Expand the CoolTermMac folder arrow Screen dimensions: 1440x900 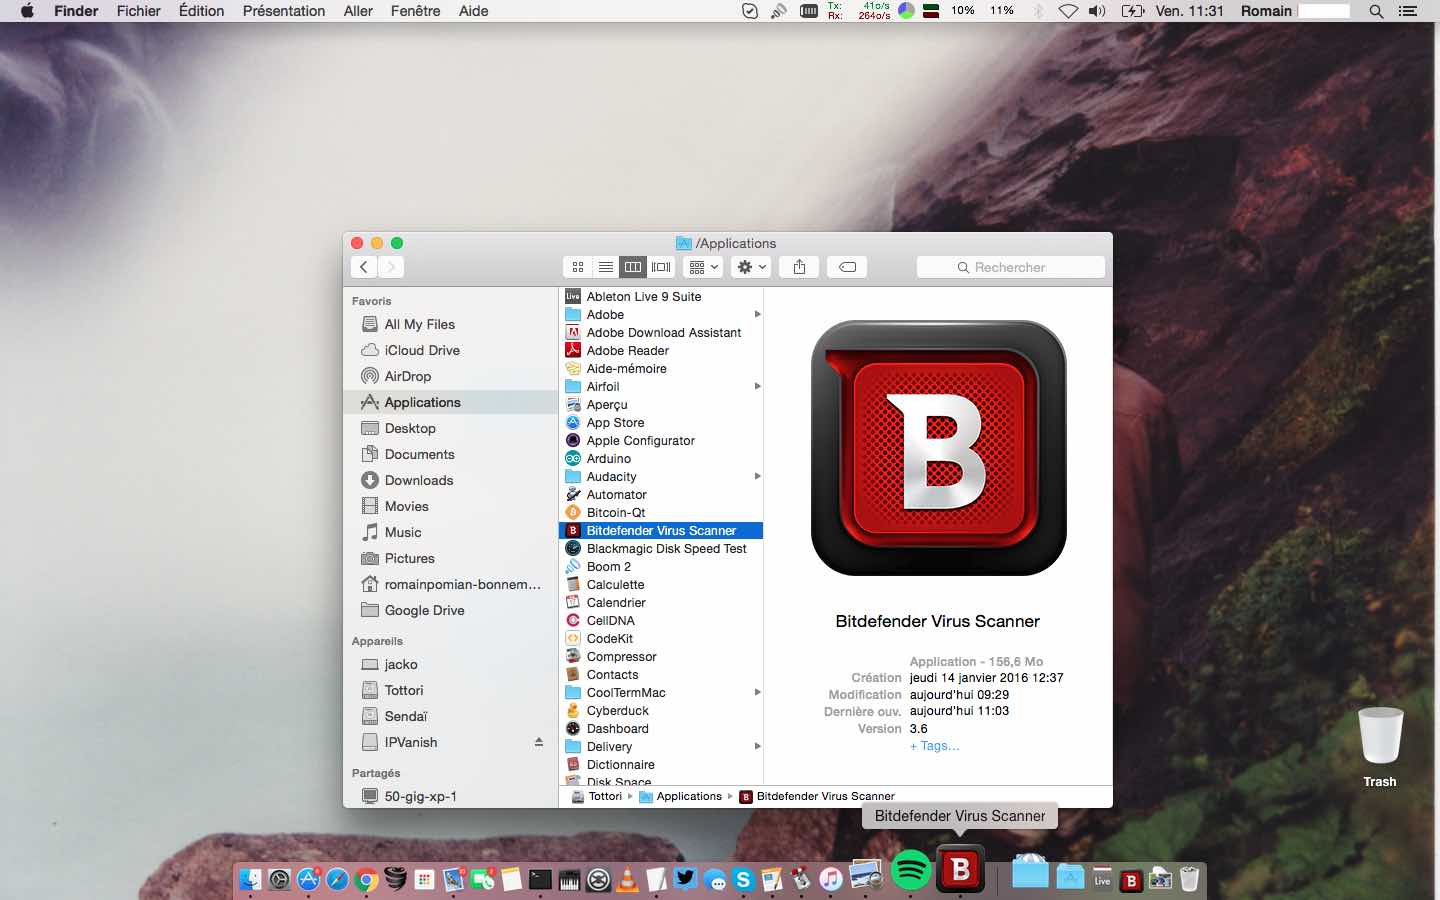pos(757,693)
